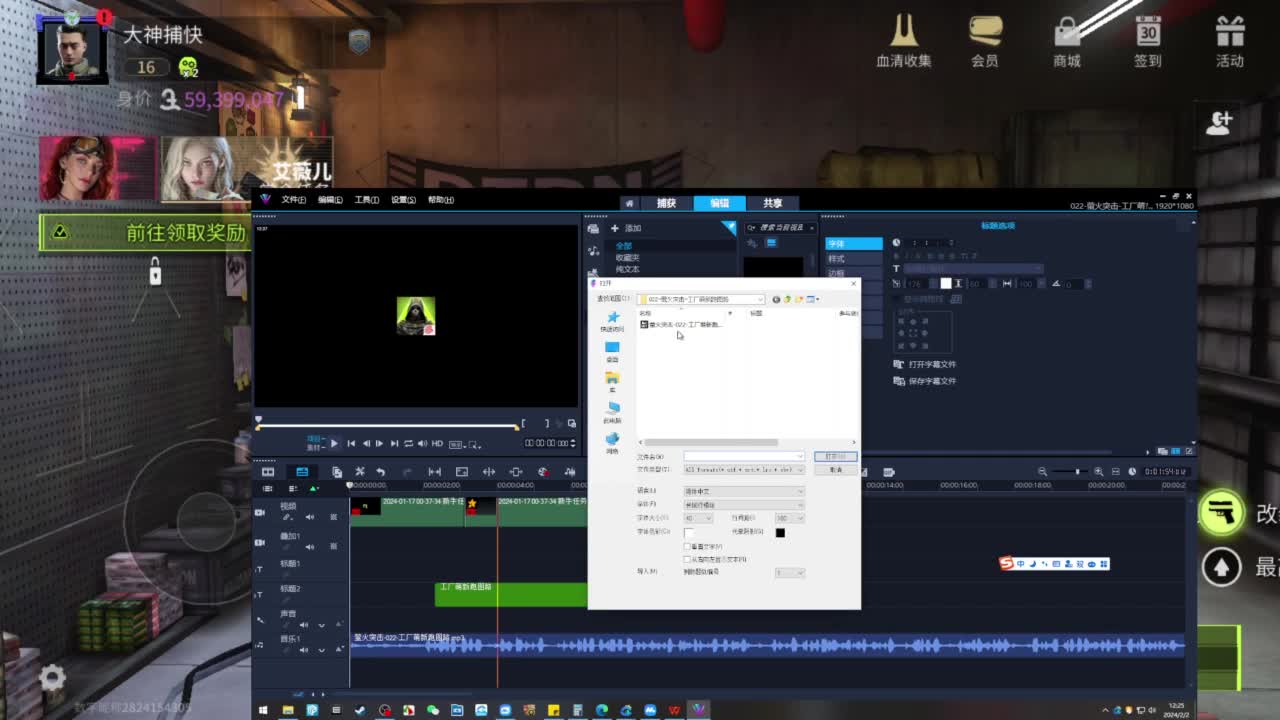Toggle HD preview mode

[437, 443]
